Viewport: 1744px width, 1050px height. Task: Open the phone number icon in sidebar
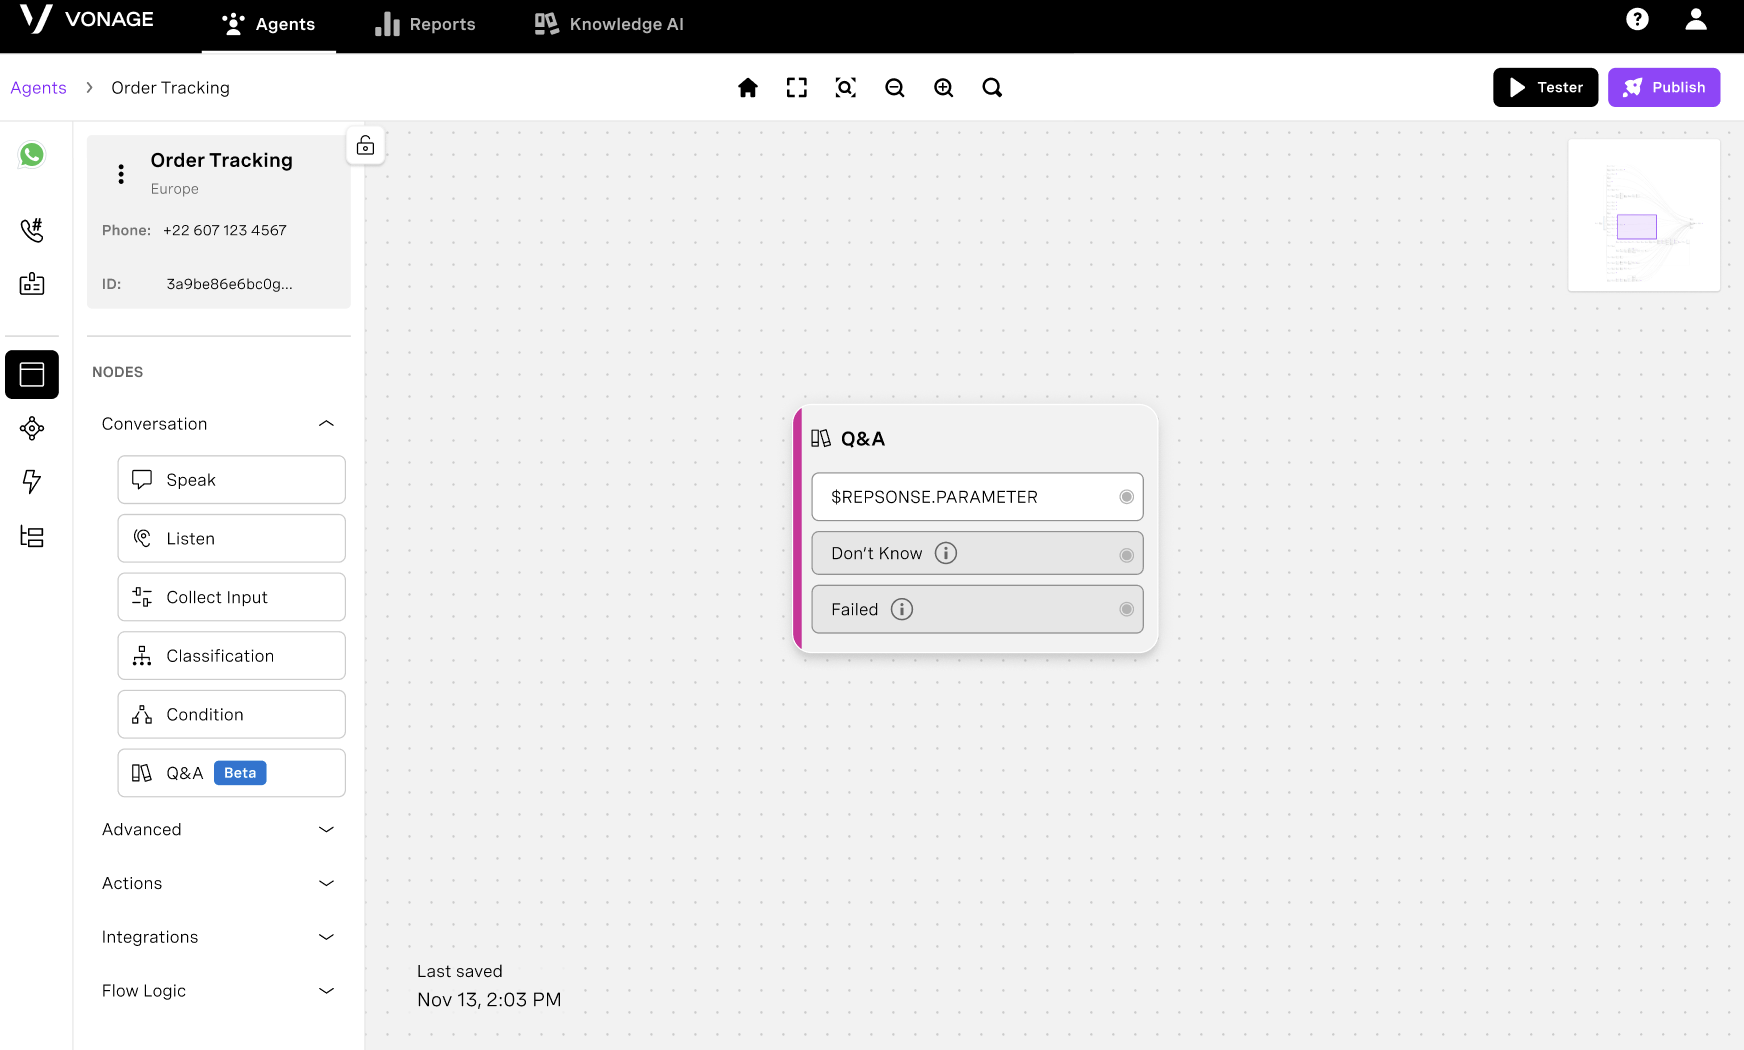(32, 230)
